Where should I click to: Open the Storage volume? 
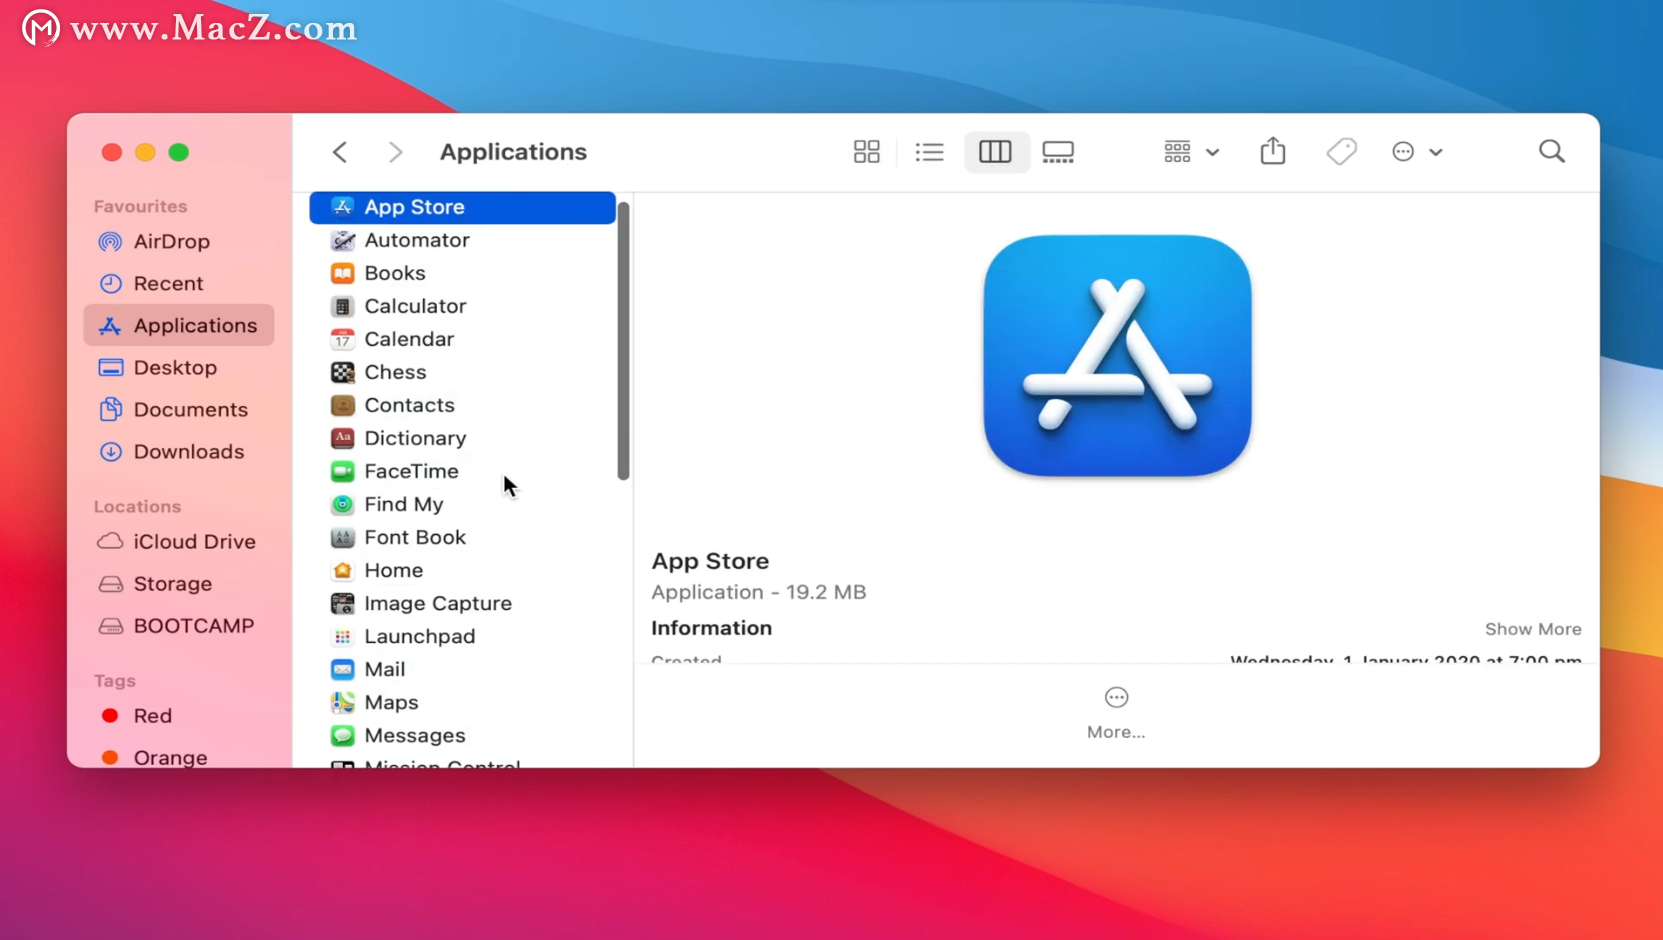tap(179, 584)
